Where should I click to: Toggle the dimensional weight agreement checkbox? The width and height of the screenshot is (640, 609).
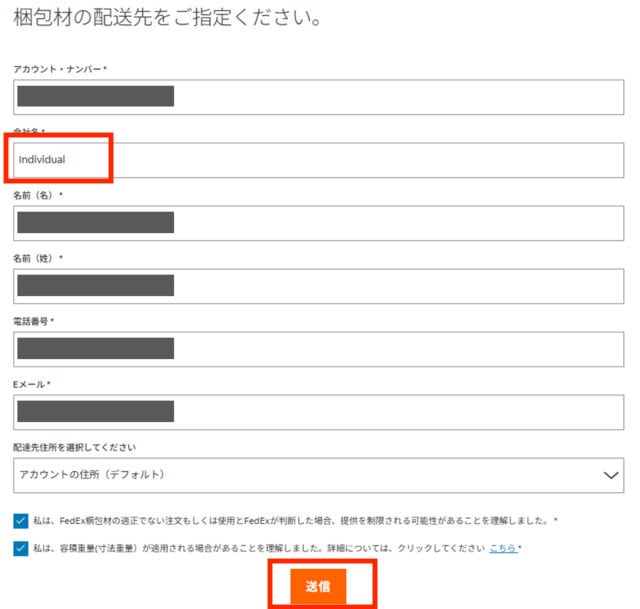click(x=22, y=548)
